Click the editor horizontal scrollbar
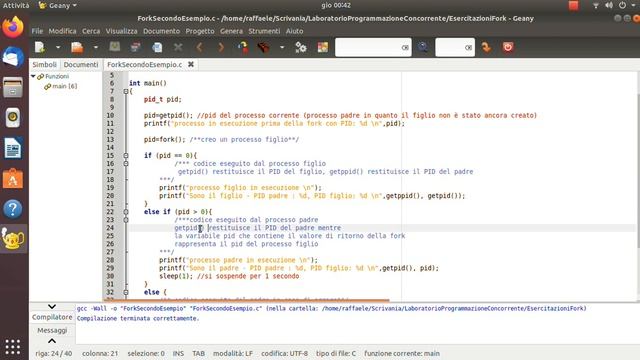This screenshot has height=360, width=640. tap(247, 300)
